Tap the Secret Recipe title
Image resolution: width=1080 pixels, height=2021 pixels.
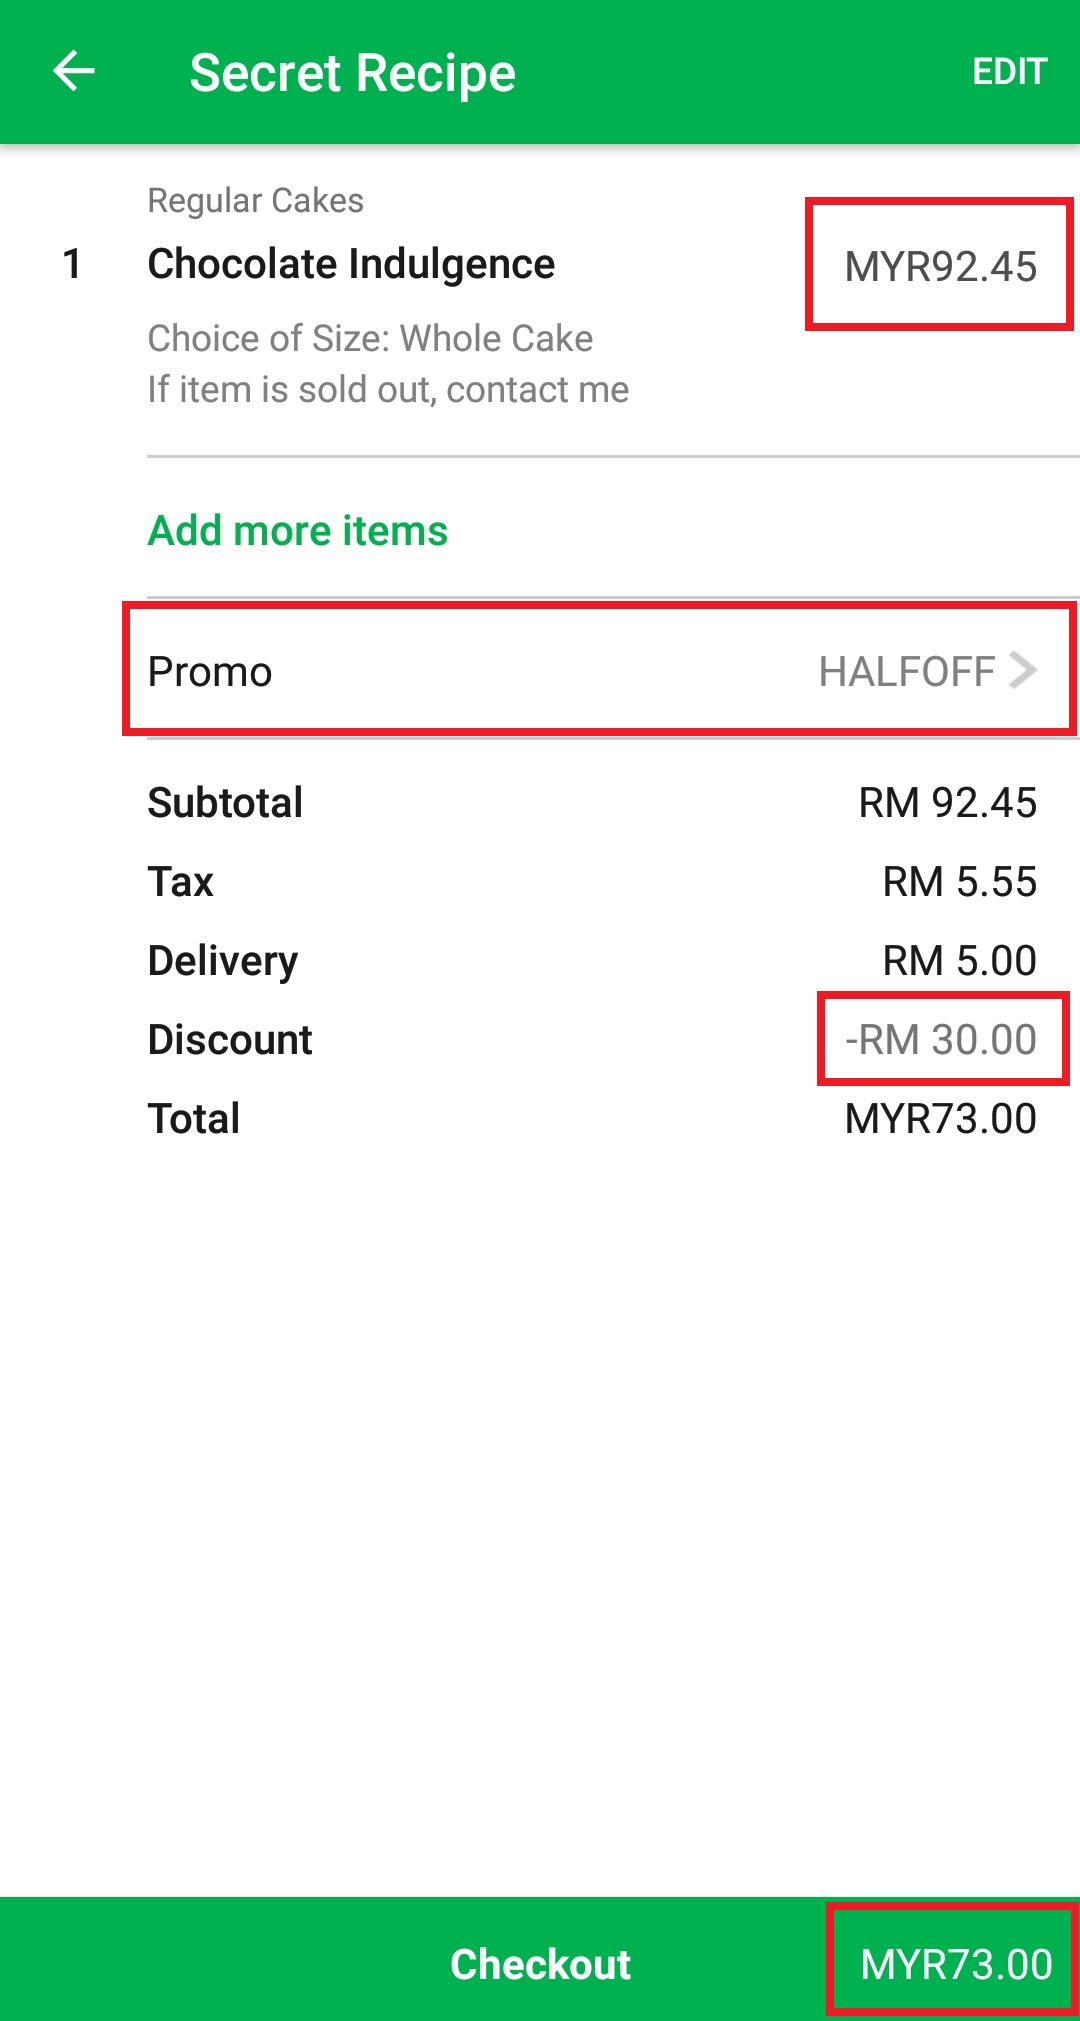coord(352,73)
